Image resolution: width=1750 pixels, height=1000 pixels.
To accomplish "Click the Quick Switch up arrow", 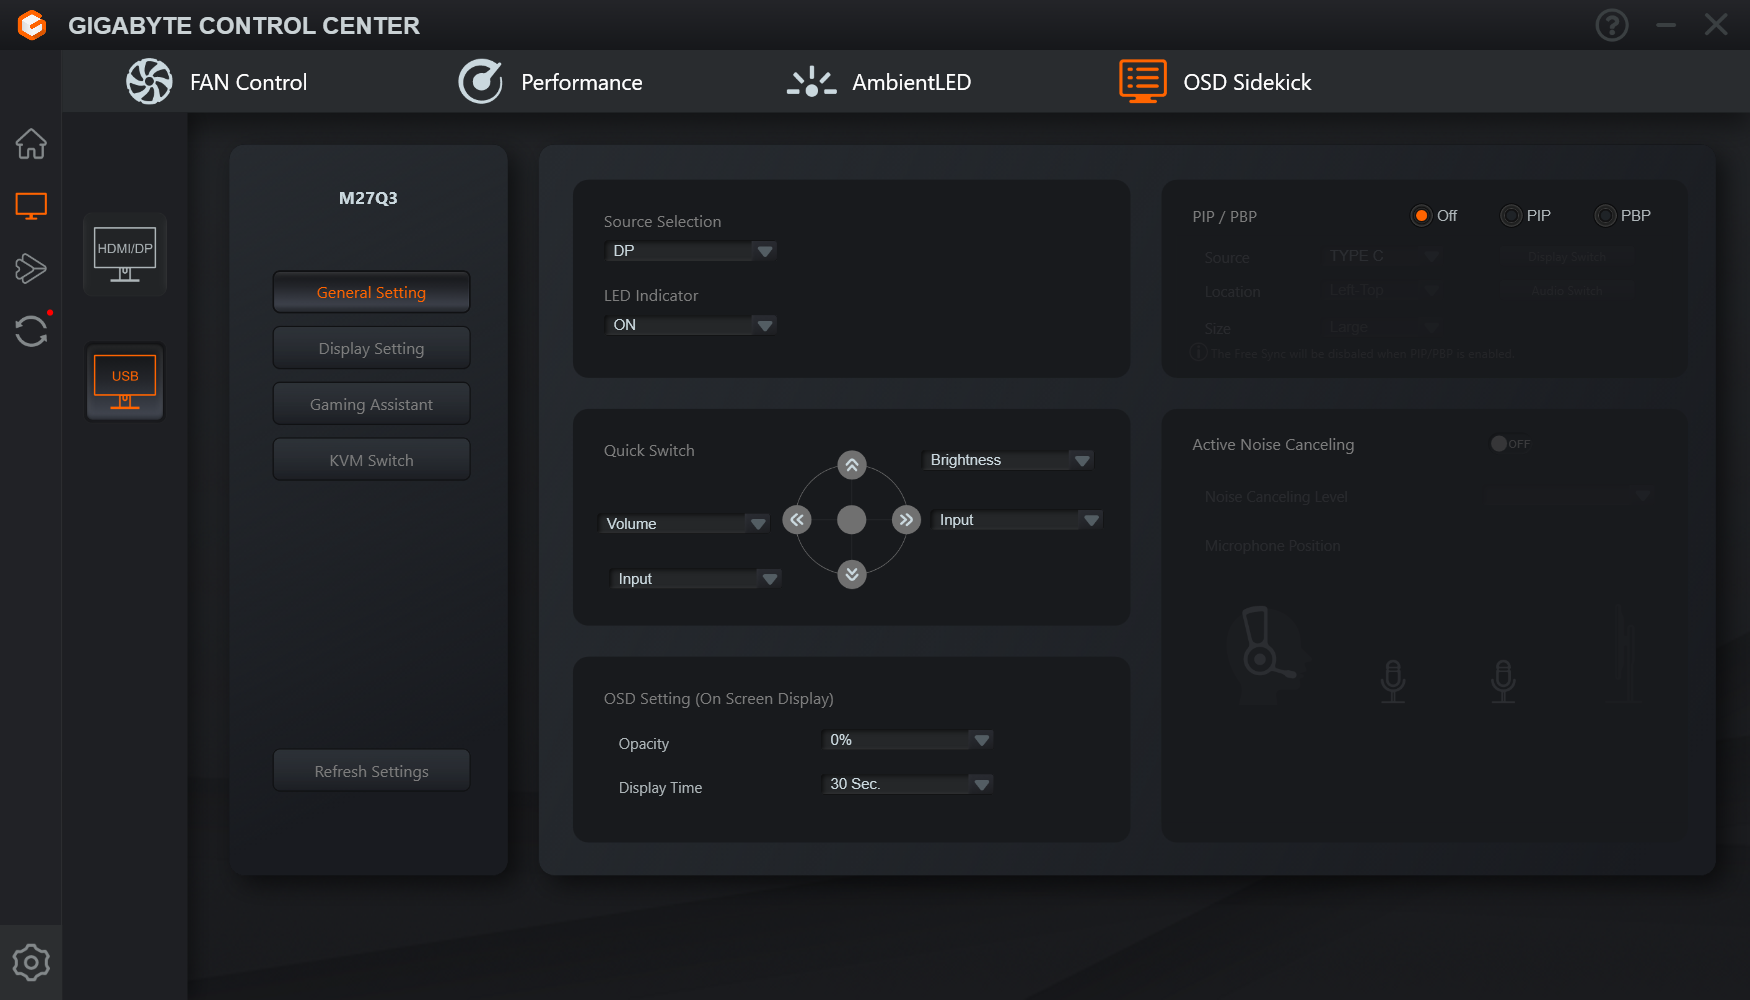I will coord(852,465).
